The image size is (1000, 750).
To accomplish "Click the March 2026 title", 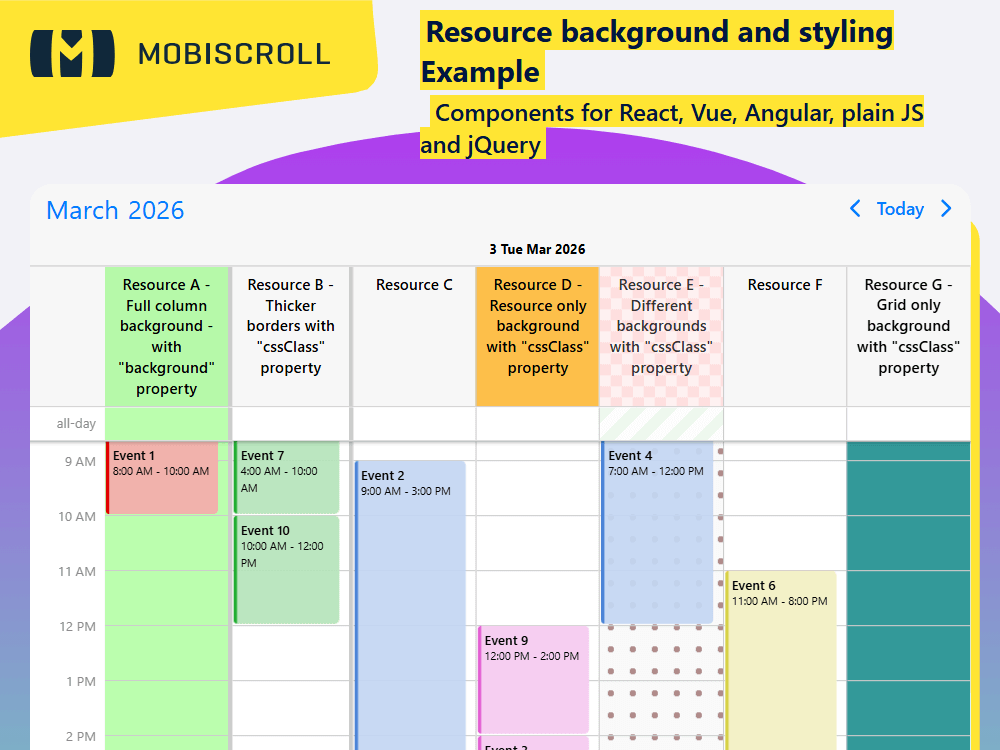I will pyautogui.click(x=114, y=210).
